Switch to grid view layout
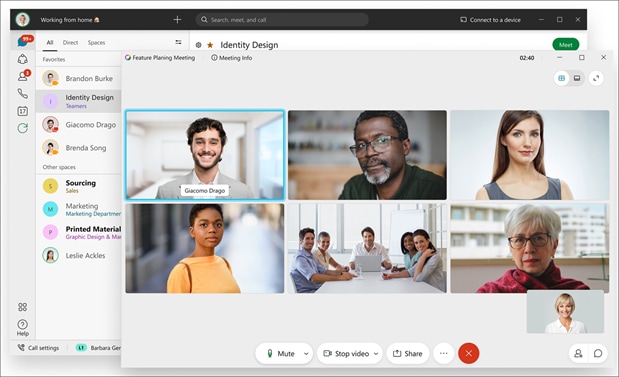This screenshot has width=619, height=377. click(x=561, y=78)
